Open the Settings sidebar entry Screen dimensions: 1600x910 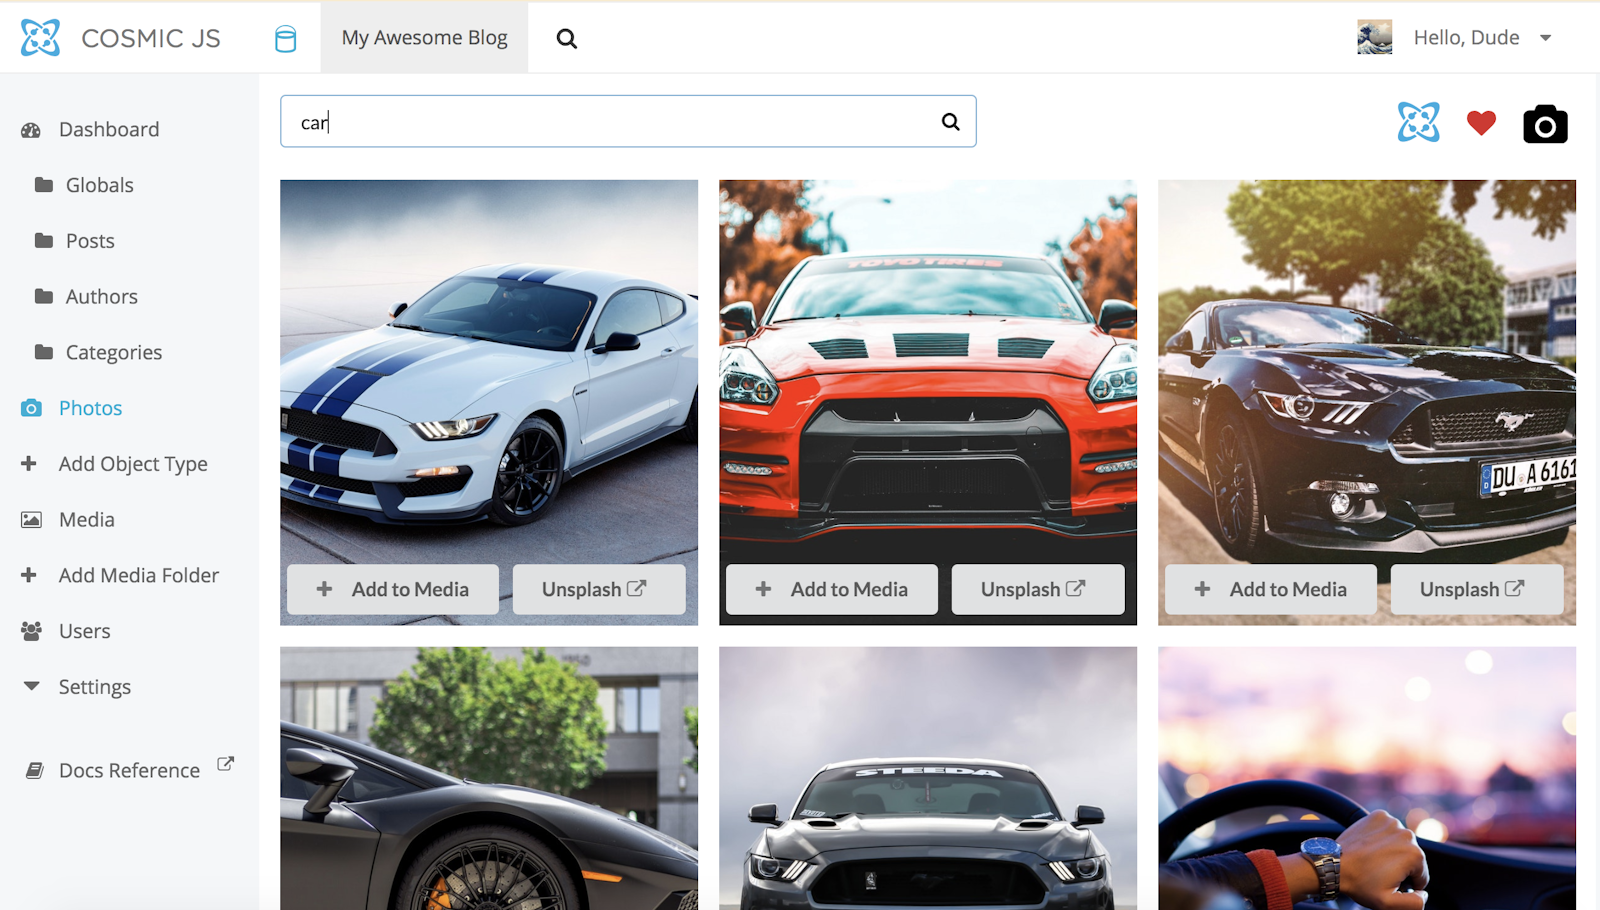tap(95, 687)
